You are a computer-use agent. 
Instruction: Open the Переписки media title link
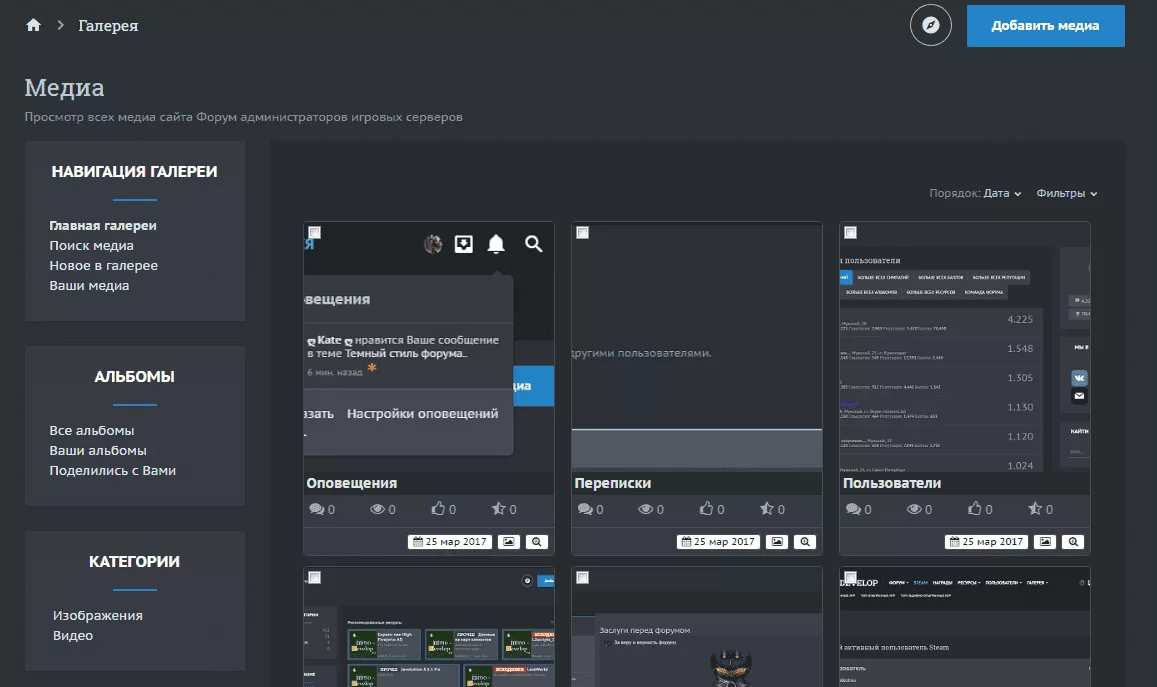click(612, 483)
